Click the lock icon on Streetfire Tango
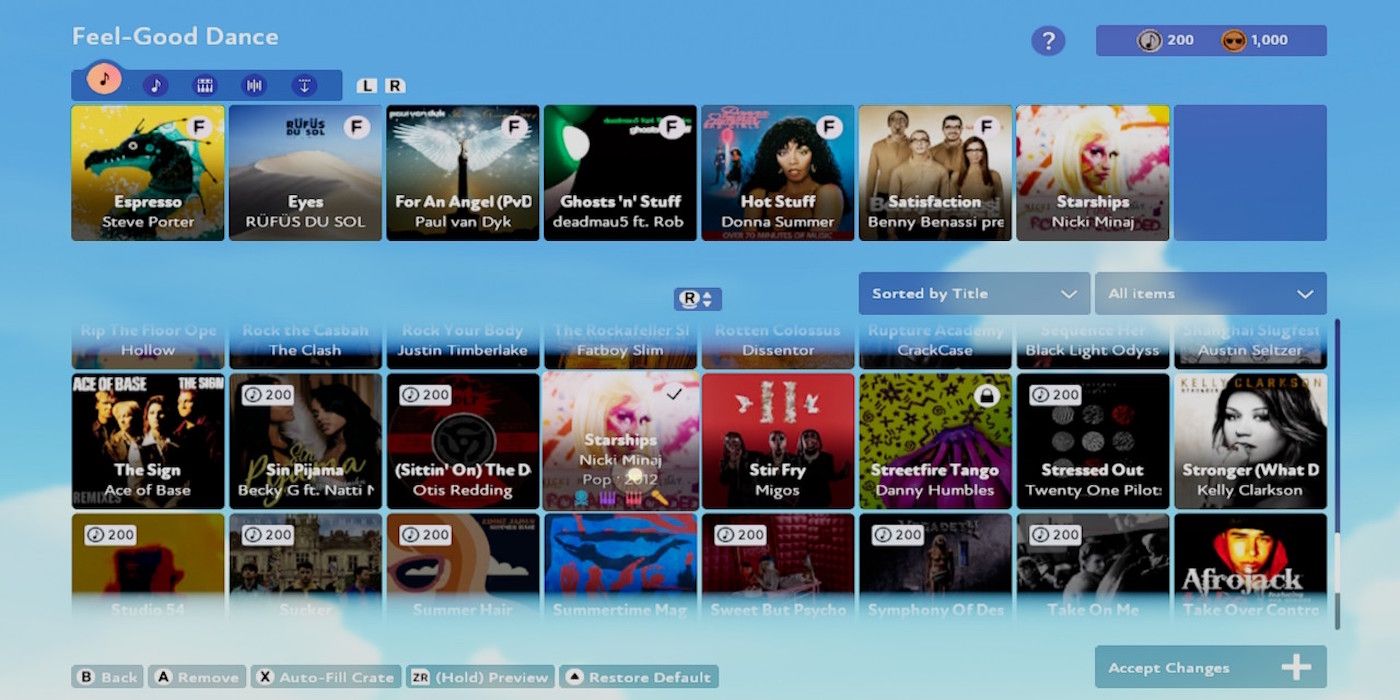This screenshot has height=700, width=1400. [x=987, y=396]
